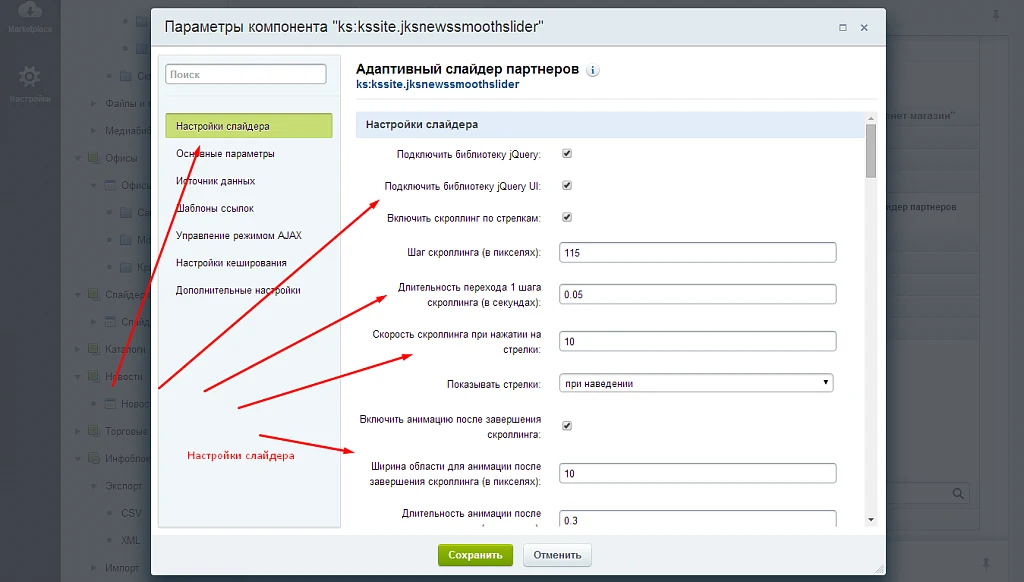This screenshot has width=1024, height=582.
Task: Focus the 'Длительность анимации после' field with 0.3
Action: (x=697, y=519)
